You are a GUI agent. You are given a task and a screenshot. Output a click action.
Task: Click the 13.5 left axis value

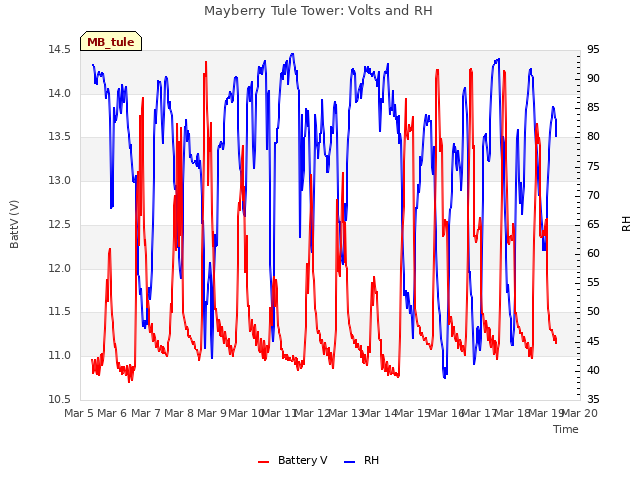point(60,137)
